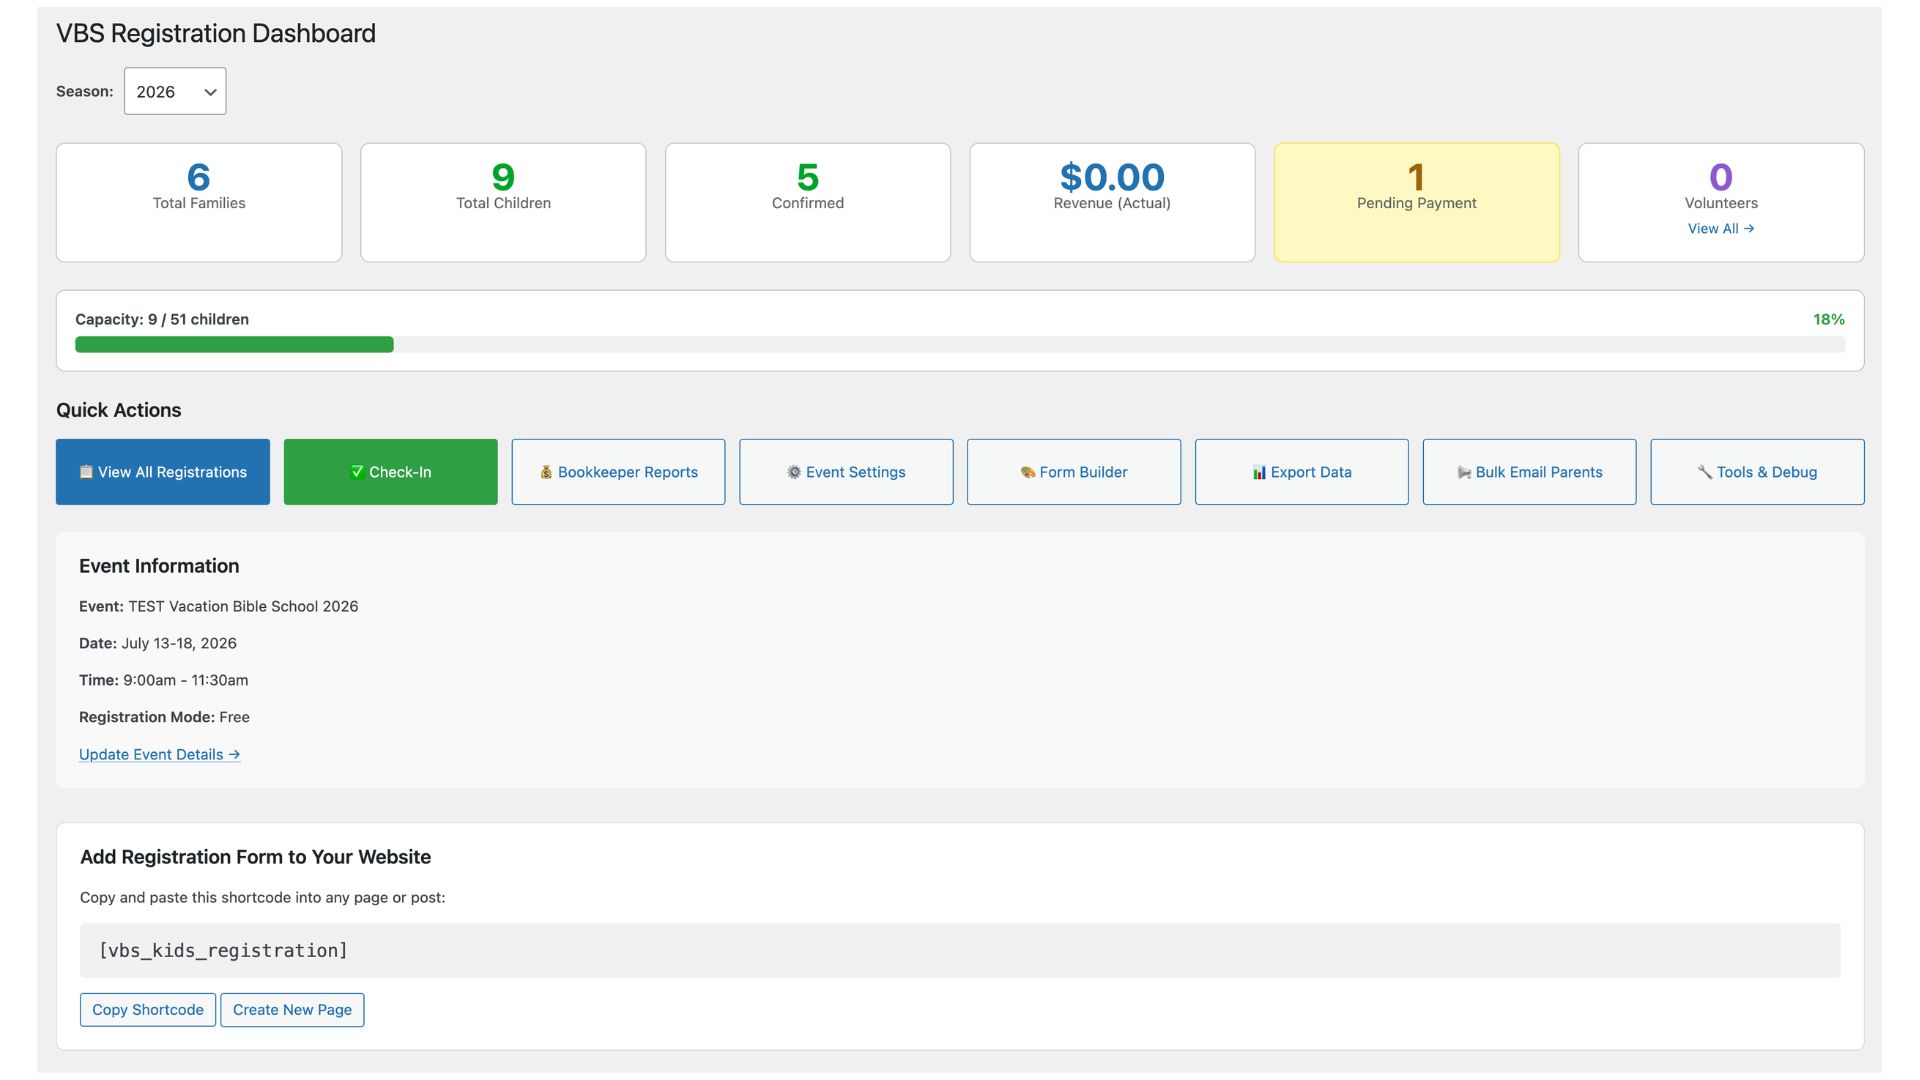
Task: Click the Confirmed count card
Action: pyautogui.click(x=807, y=202)
